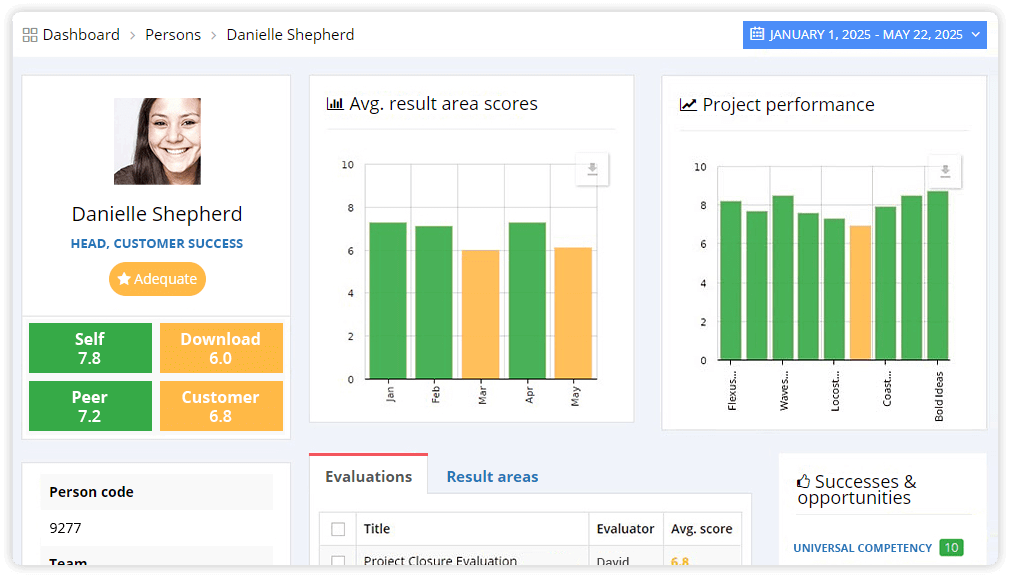Click the Self 7.8 score tile
The height and width of the screenshot is (577, 1010).
[90, 348]
